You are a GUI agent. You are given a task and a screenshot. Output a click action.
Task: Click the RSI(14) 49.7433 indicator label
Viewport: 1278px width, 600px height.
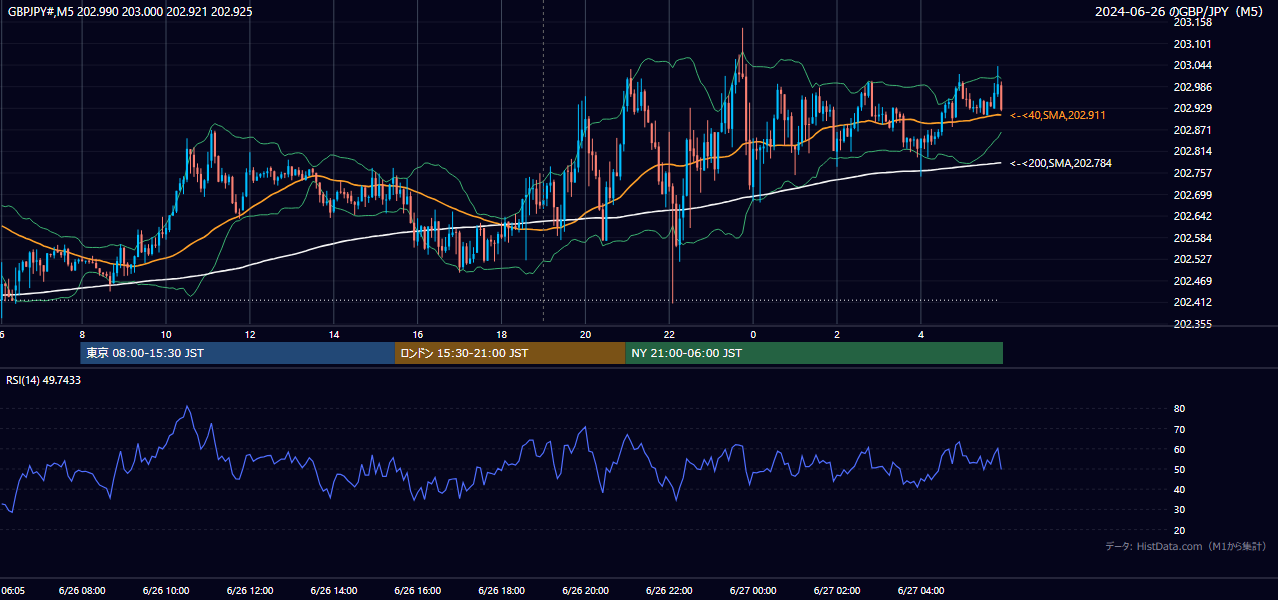[44, 380]
